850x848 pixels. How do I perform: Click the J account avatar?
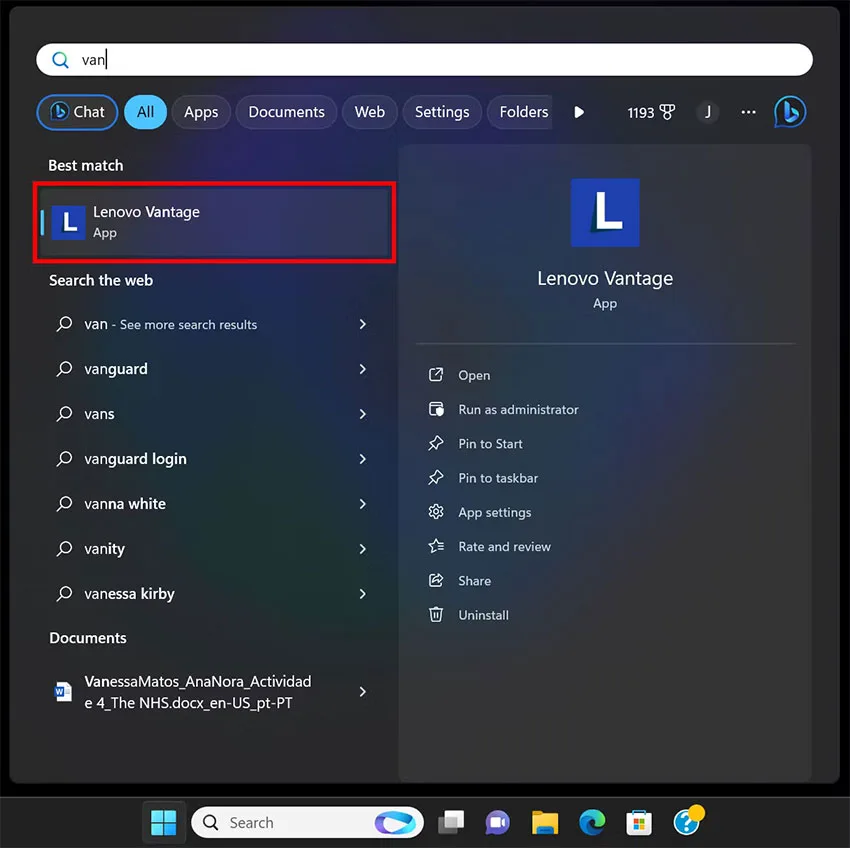pos(707,112)
